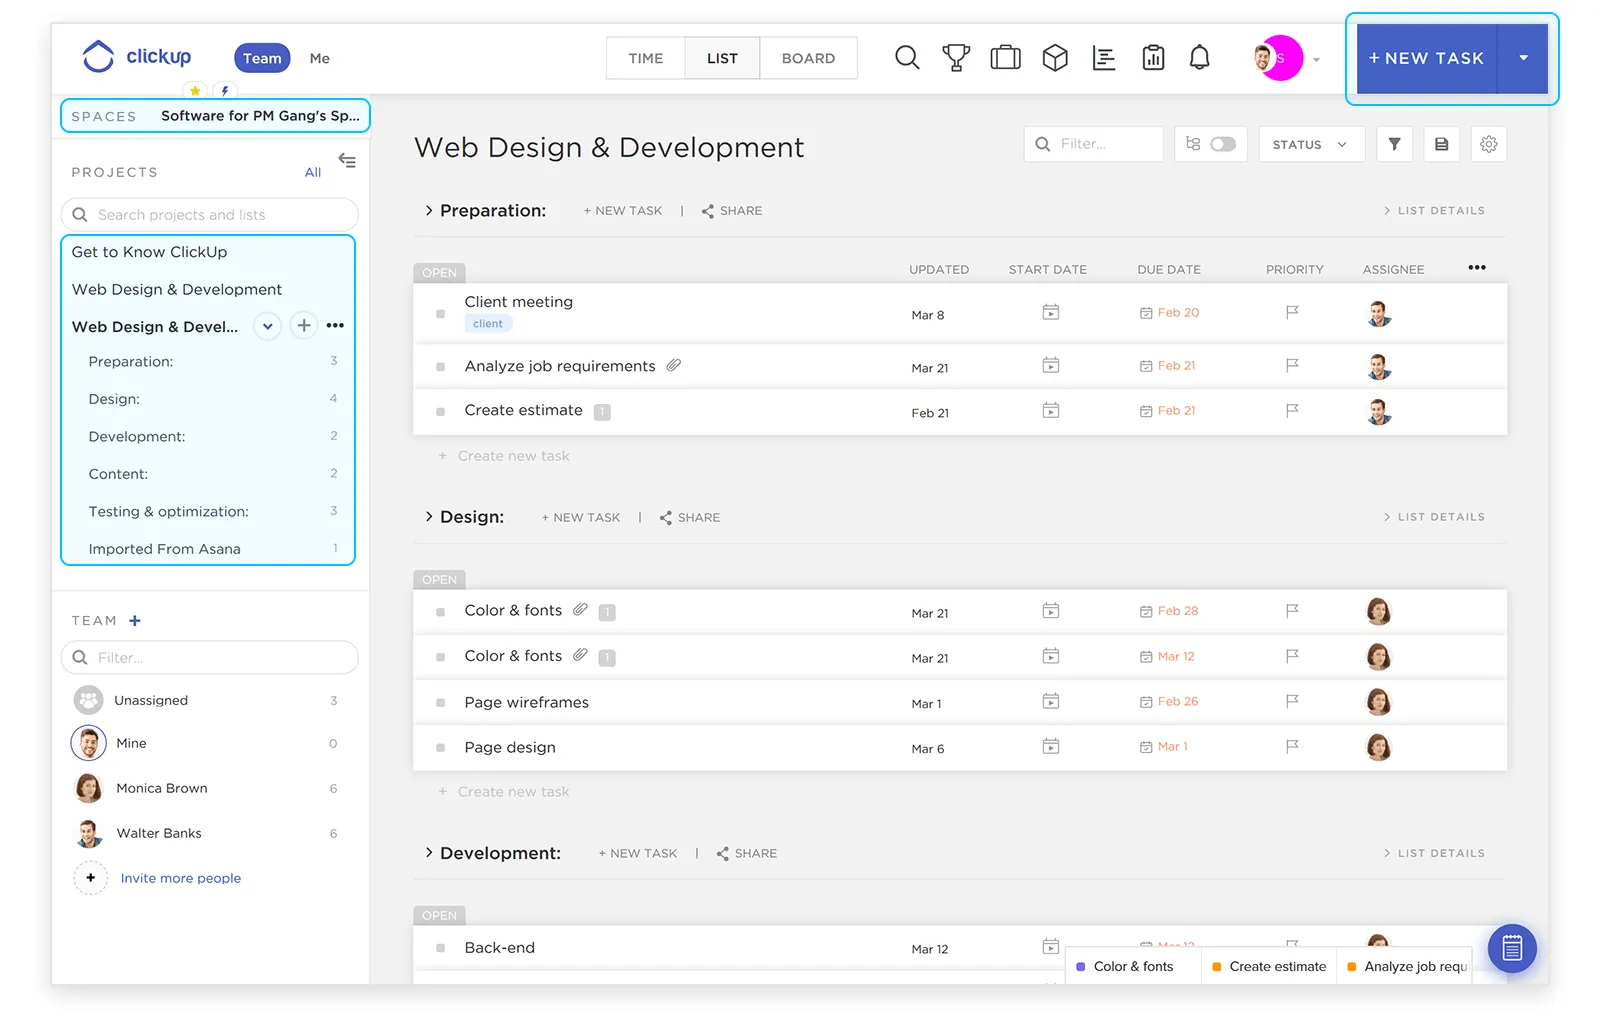This screenshot has width=1600, height=1029.
Task: Click the Search projects and lists field
Action: (x=210, y=215)
